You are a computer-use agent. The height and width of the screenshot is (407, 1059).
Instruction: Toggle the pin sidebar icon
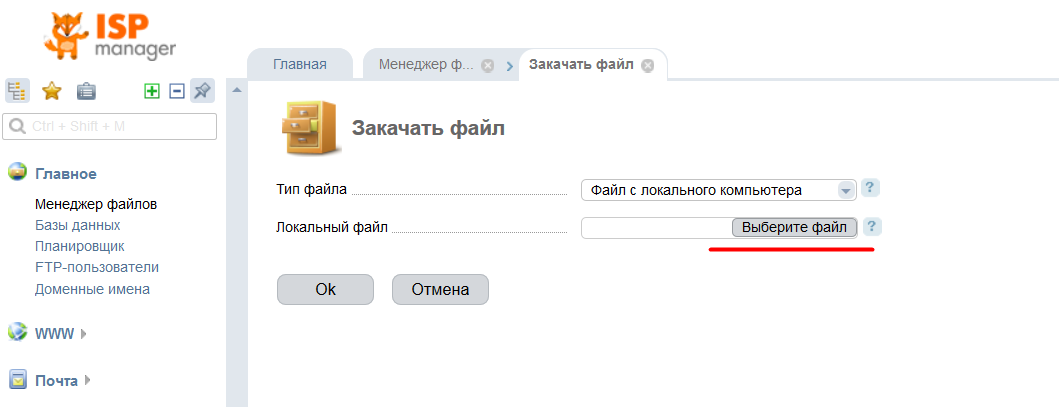pos(202,90)
